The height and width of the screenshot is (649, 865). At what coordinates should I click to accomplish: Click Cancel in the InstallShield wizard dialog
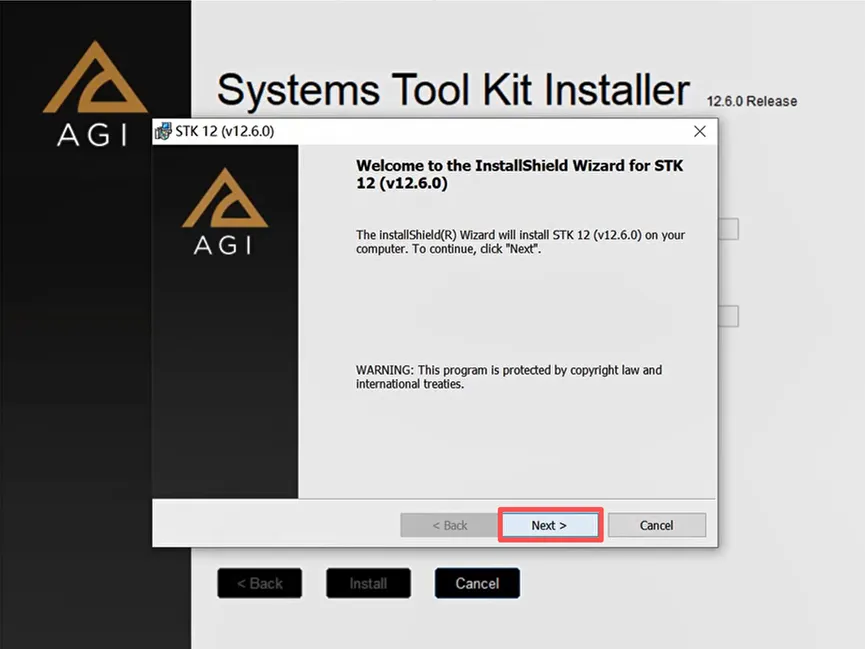(x=656, y=525)
